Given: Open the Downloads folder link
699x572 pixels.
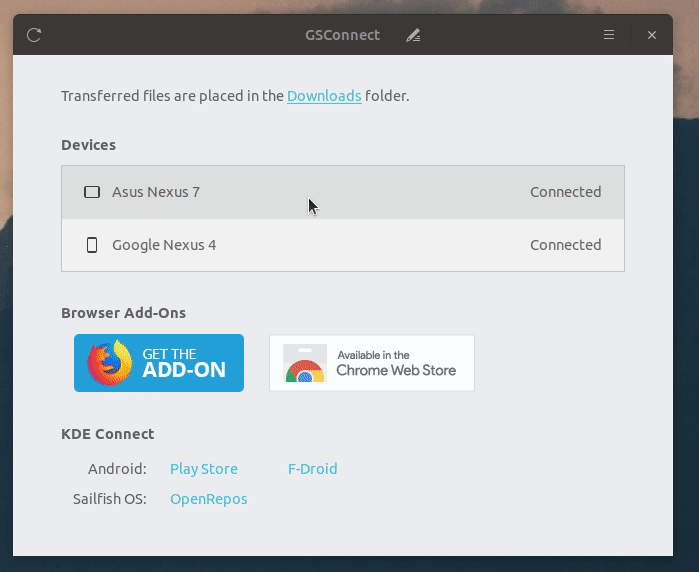Looking at the screenshot, I should point(324,96).
